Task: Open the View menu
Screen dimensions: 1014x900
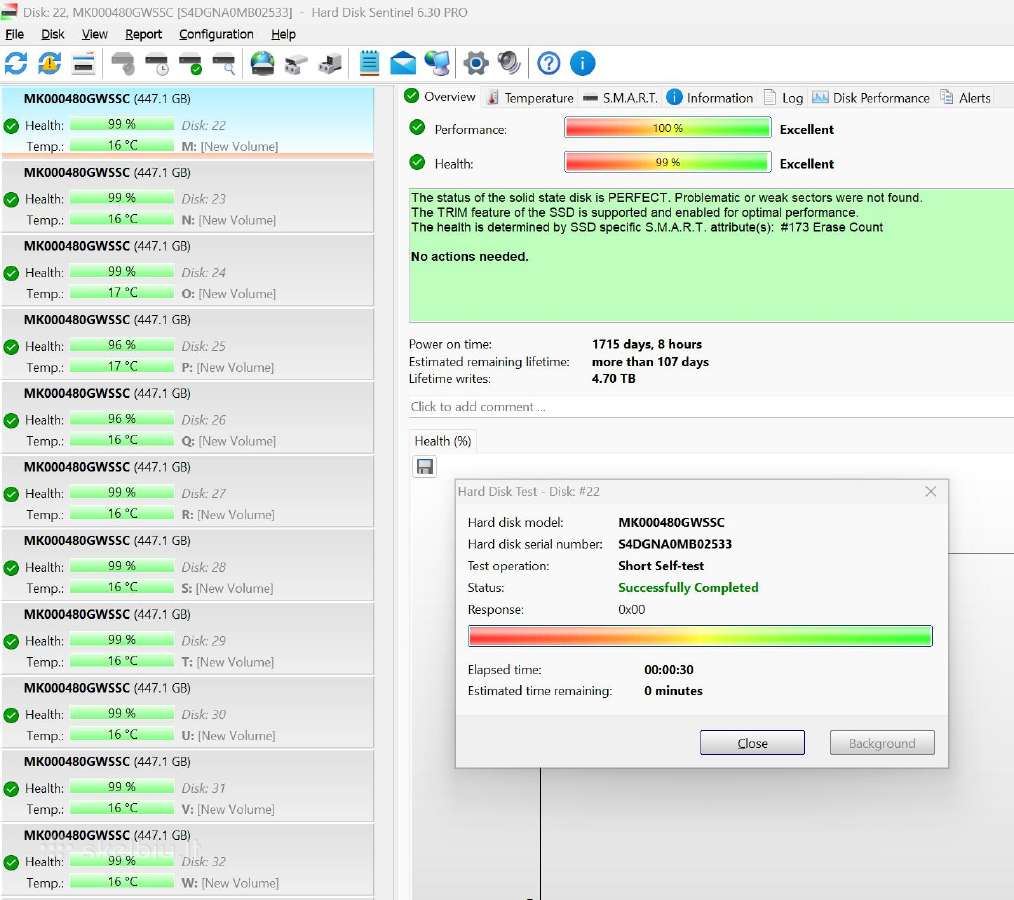Action: 94,34
